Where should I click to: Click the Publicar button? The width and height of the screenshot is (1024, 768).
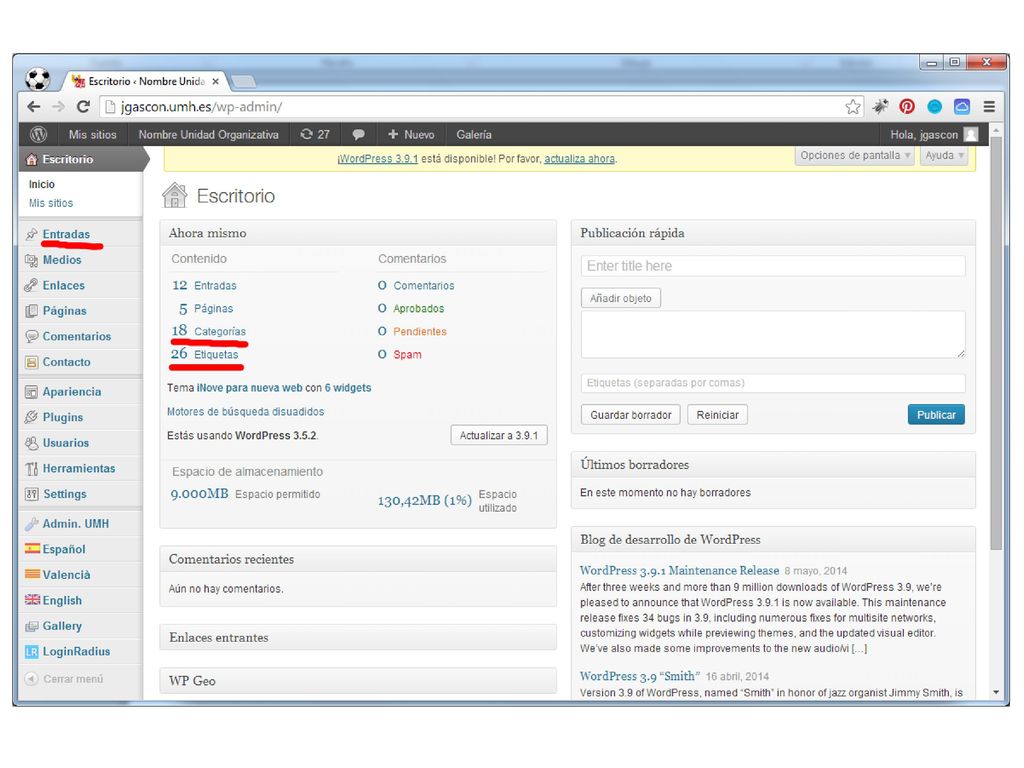[936, 415]
